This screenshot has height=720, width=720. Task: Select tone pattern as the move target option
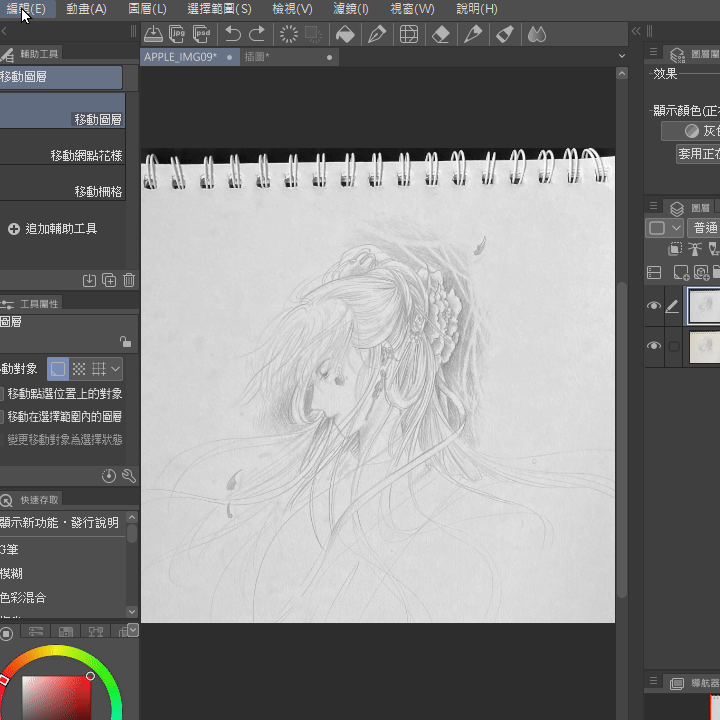pyautogui.click(x=79, y=369)
